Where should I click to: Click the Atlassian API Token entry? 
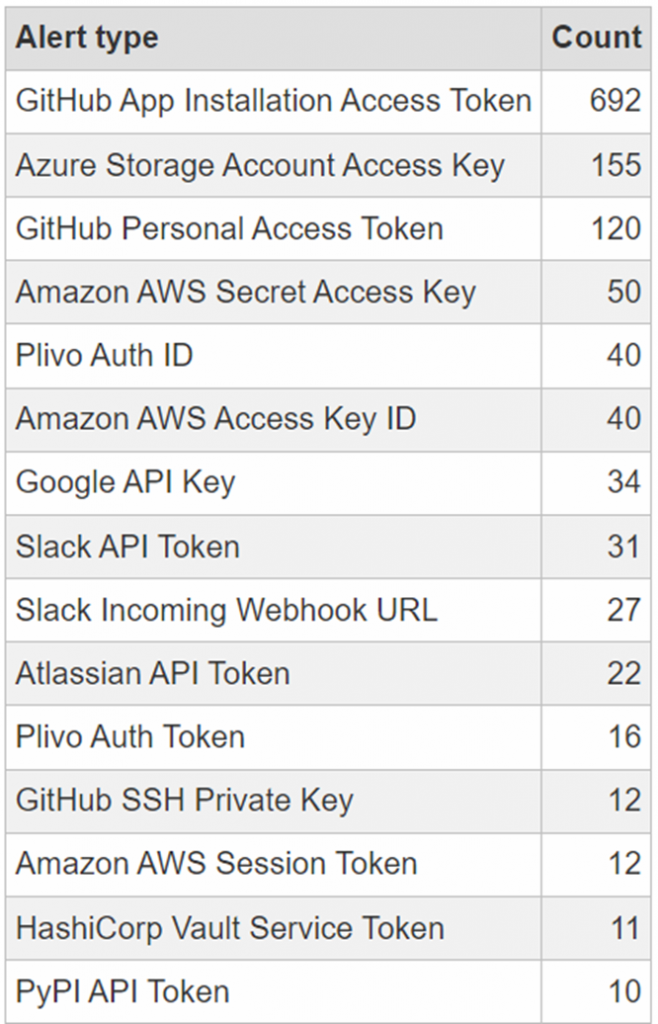(x=152, y=674)
